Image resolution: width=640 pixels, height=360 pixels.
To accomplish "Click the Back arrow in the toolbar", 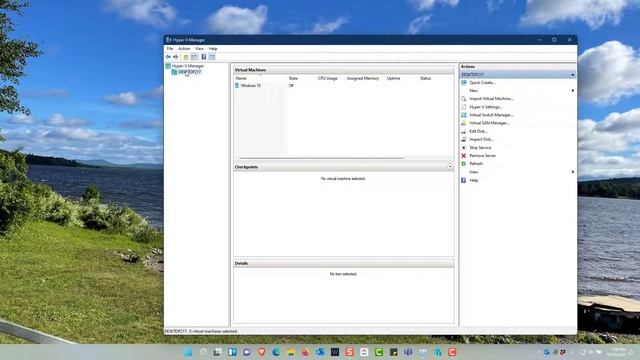I will [x=168, y=57].
